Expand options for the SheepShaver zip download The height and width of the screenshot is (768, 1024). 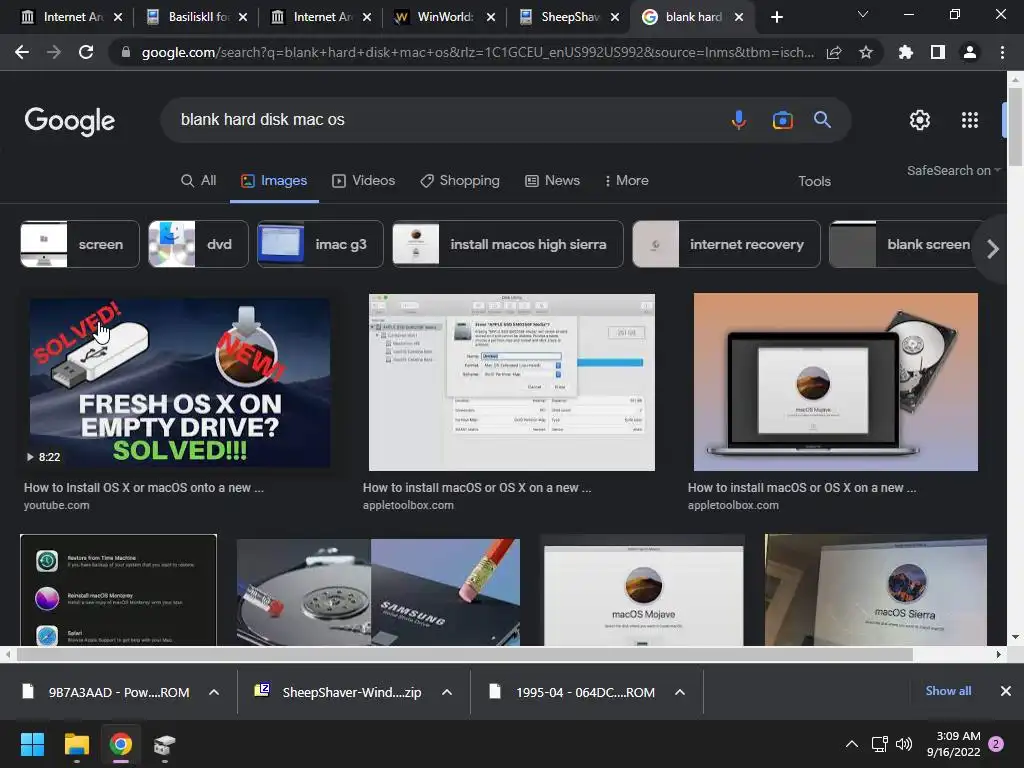447,692
